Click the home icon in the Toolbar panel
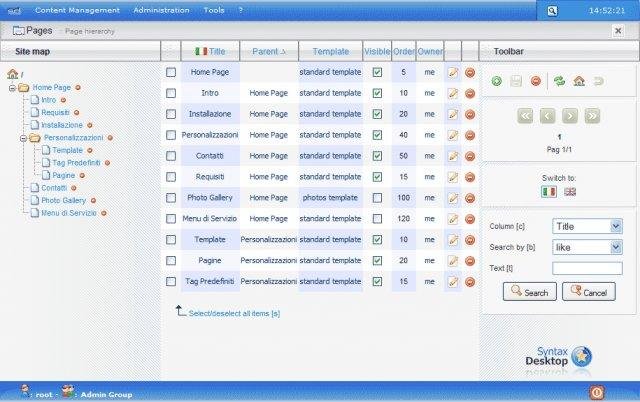The width and height of the screenshot is (640, 402). pos(579,81)
